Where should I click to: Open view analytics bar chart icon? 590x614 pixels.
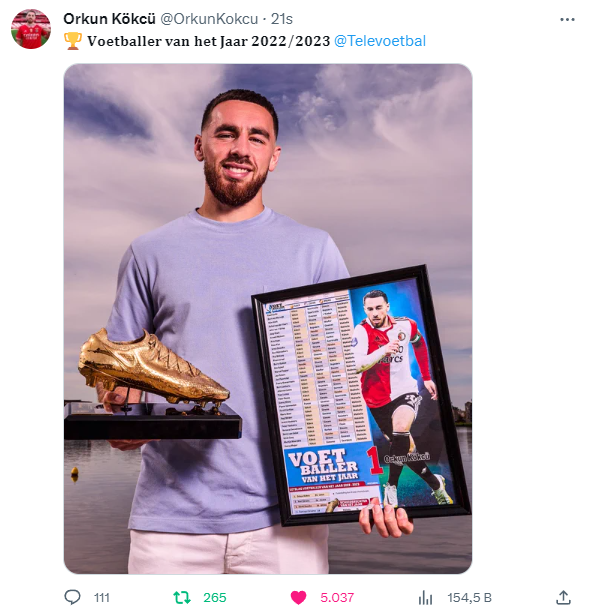(x=425, y=598)
